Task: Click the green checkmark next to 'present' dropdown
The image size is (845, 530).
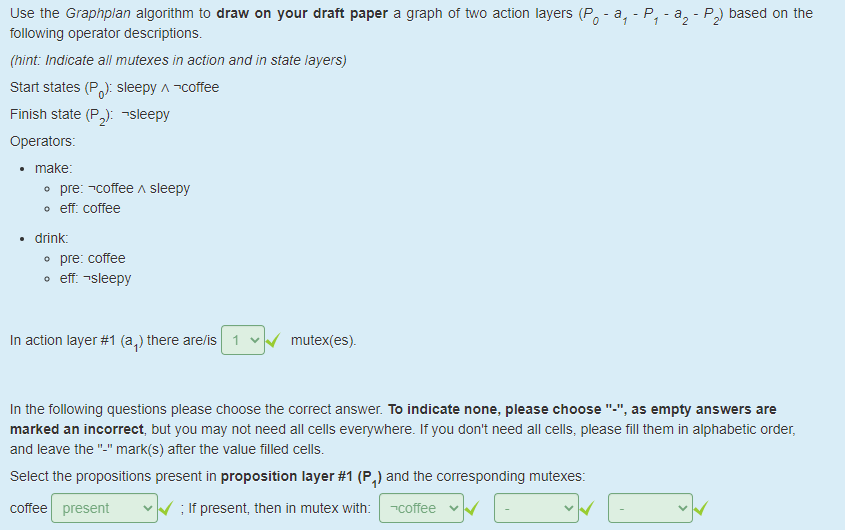Action: (166, 508)
